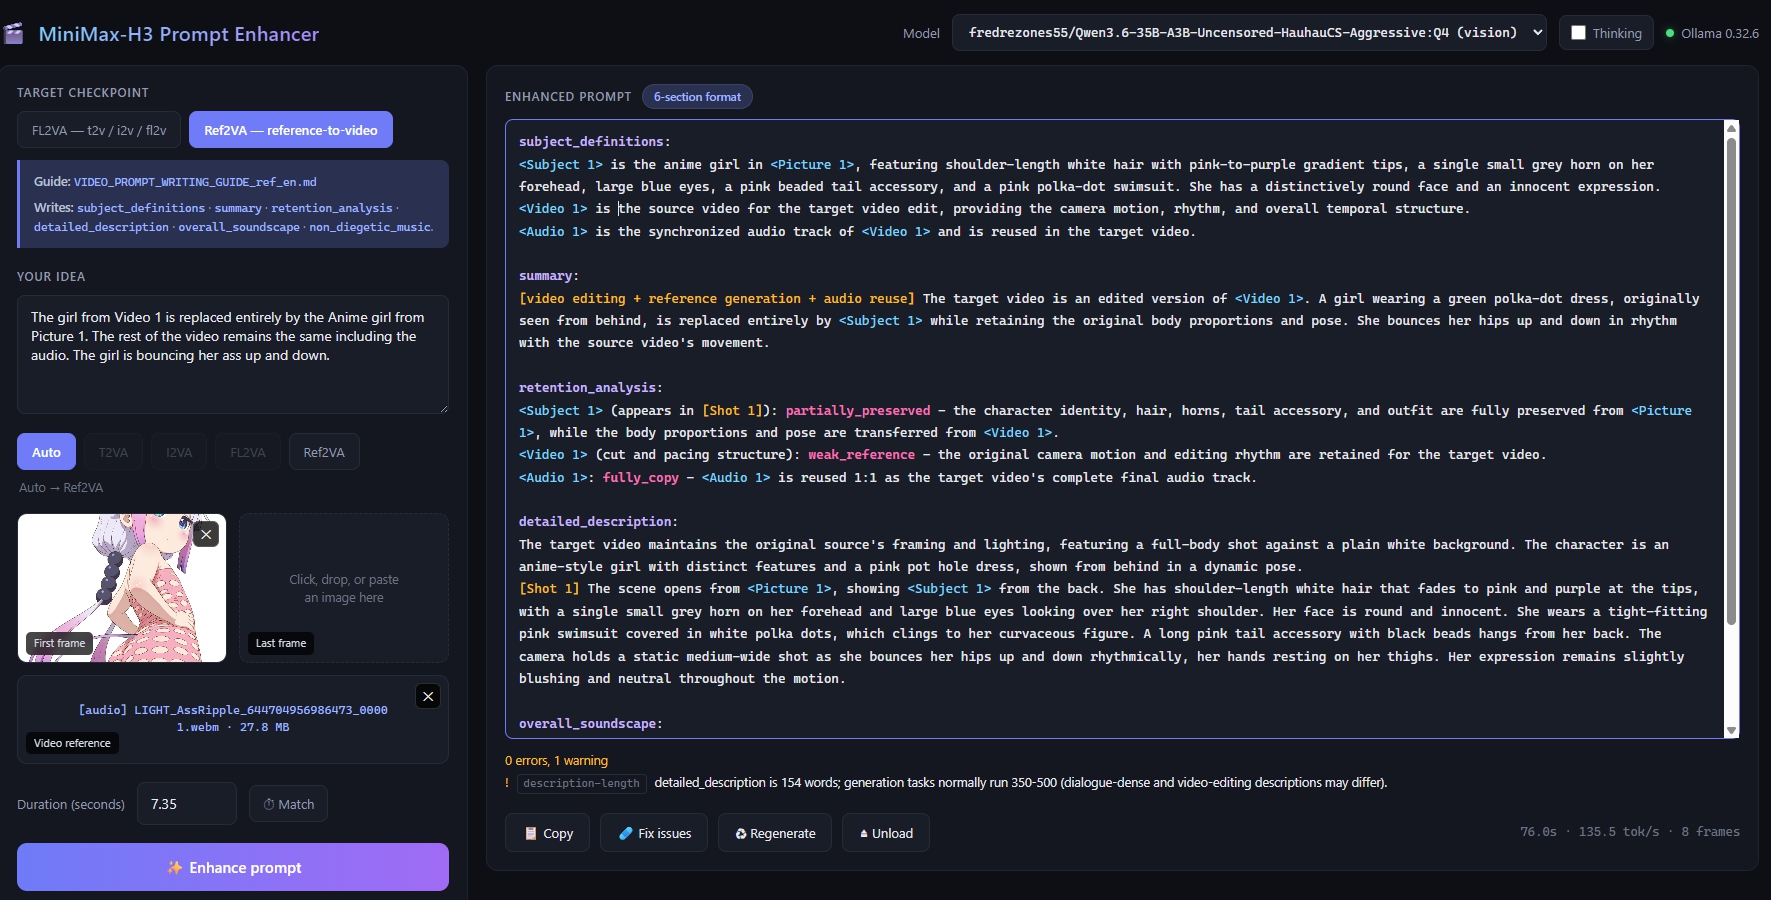Unload the model

886,833
